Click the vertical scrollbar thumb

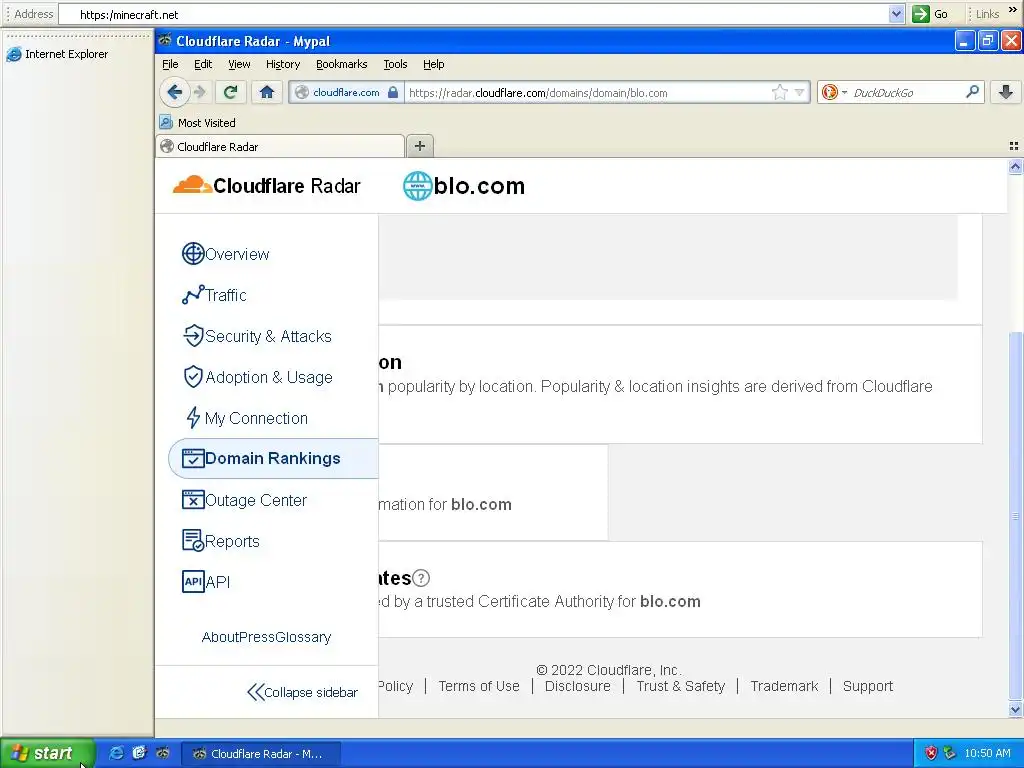[x=1015, y=515]
